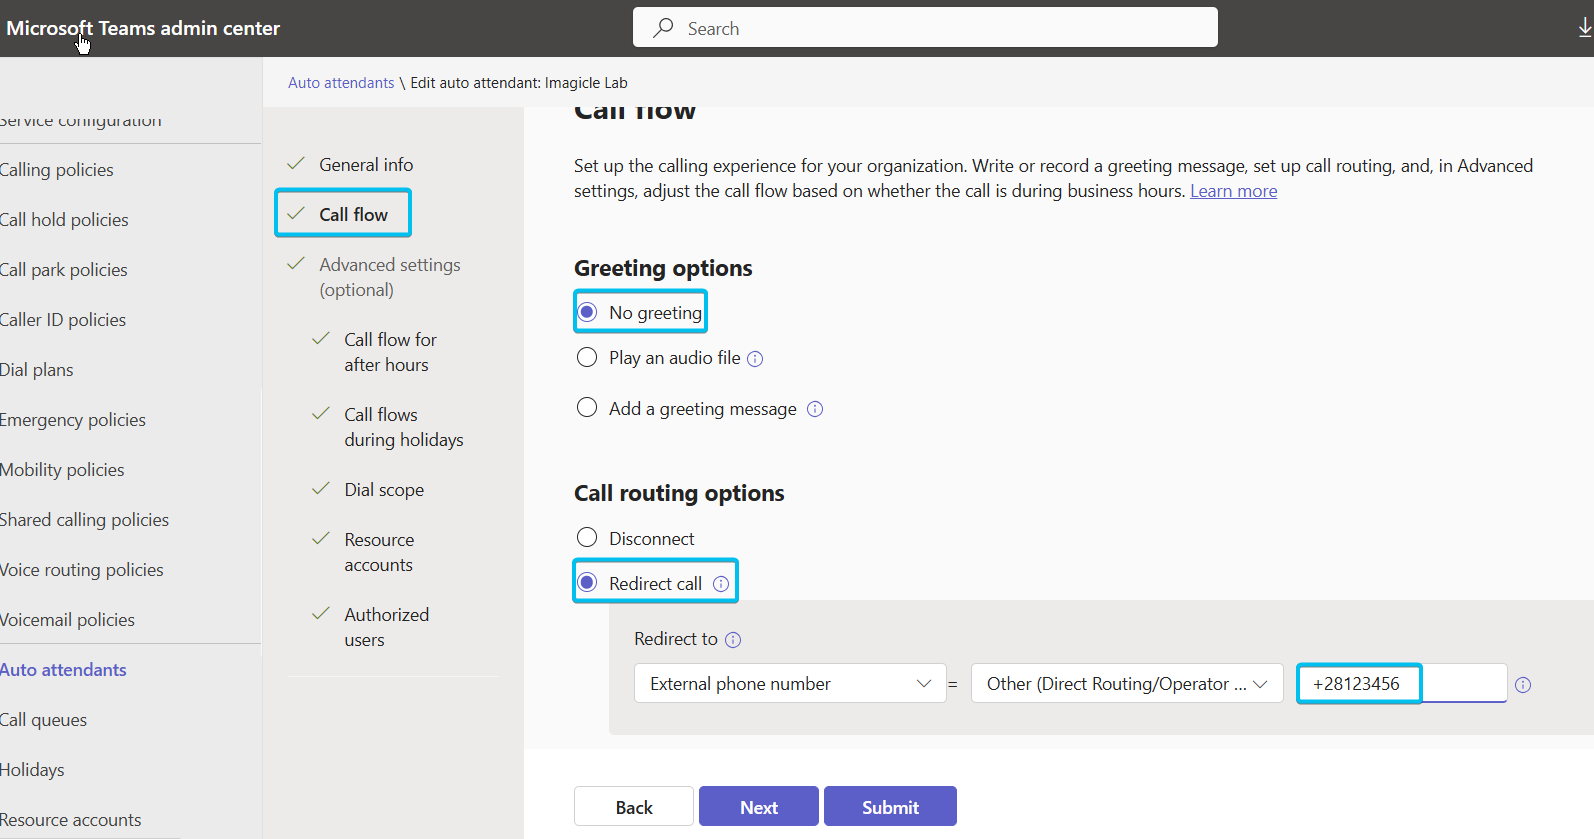Click info icon beside Add a greeting message

(815, 409)
